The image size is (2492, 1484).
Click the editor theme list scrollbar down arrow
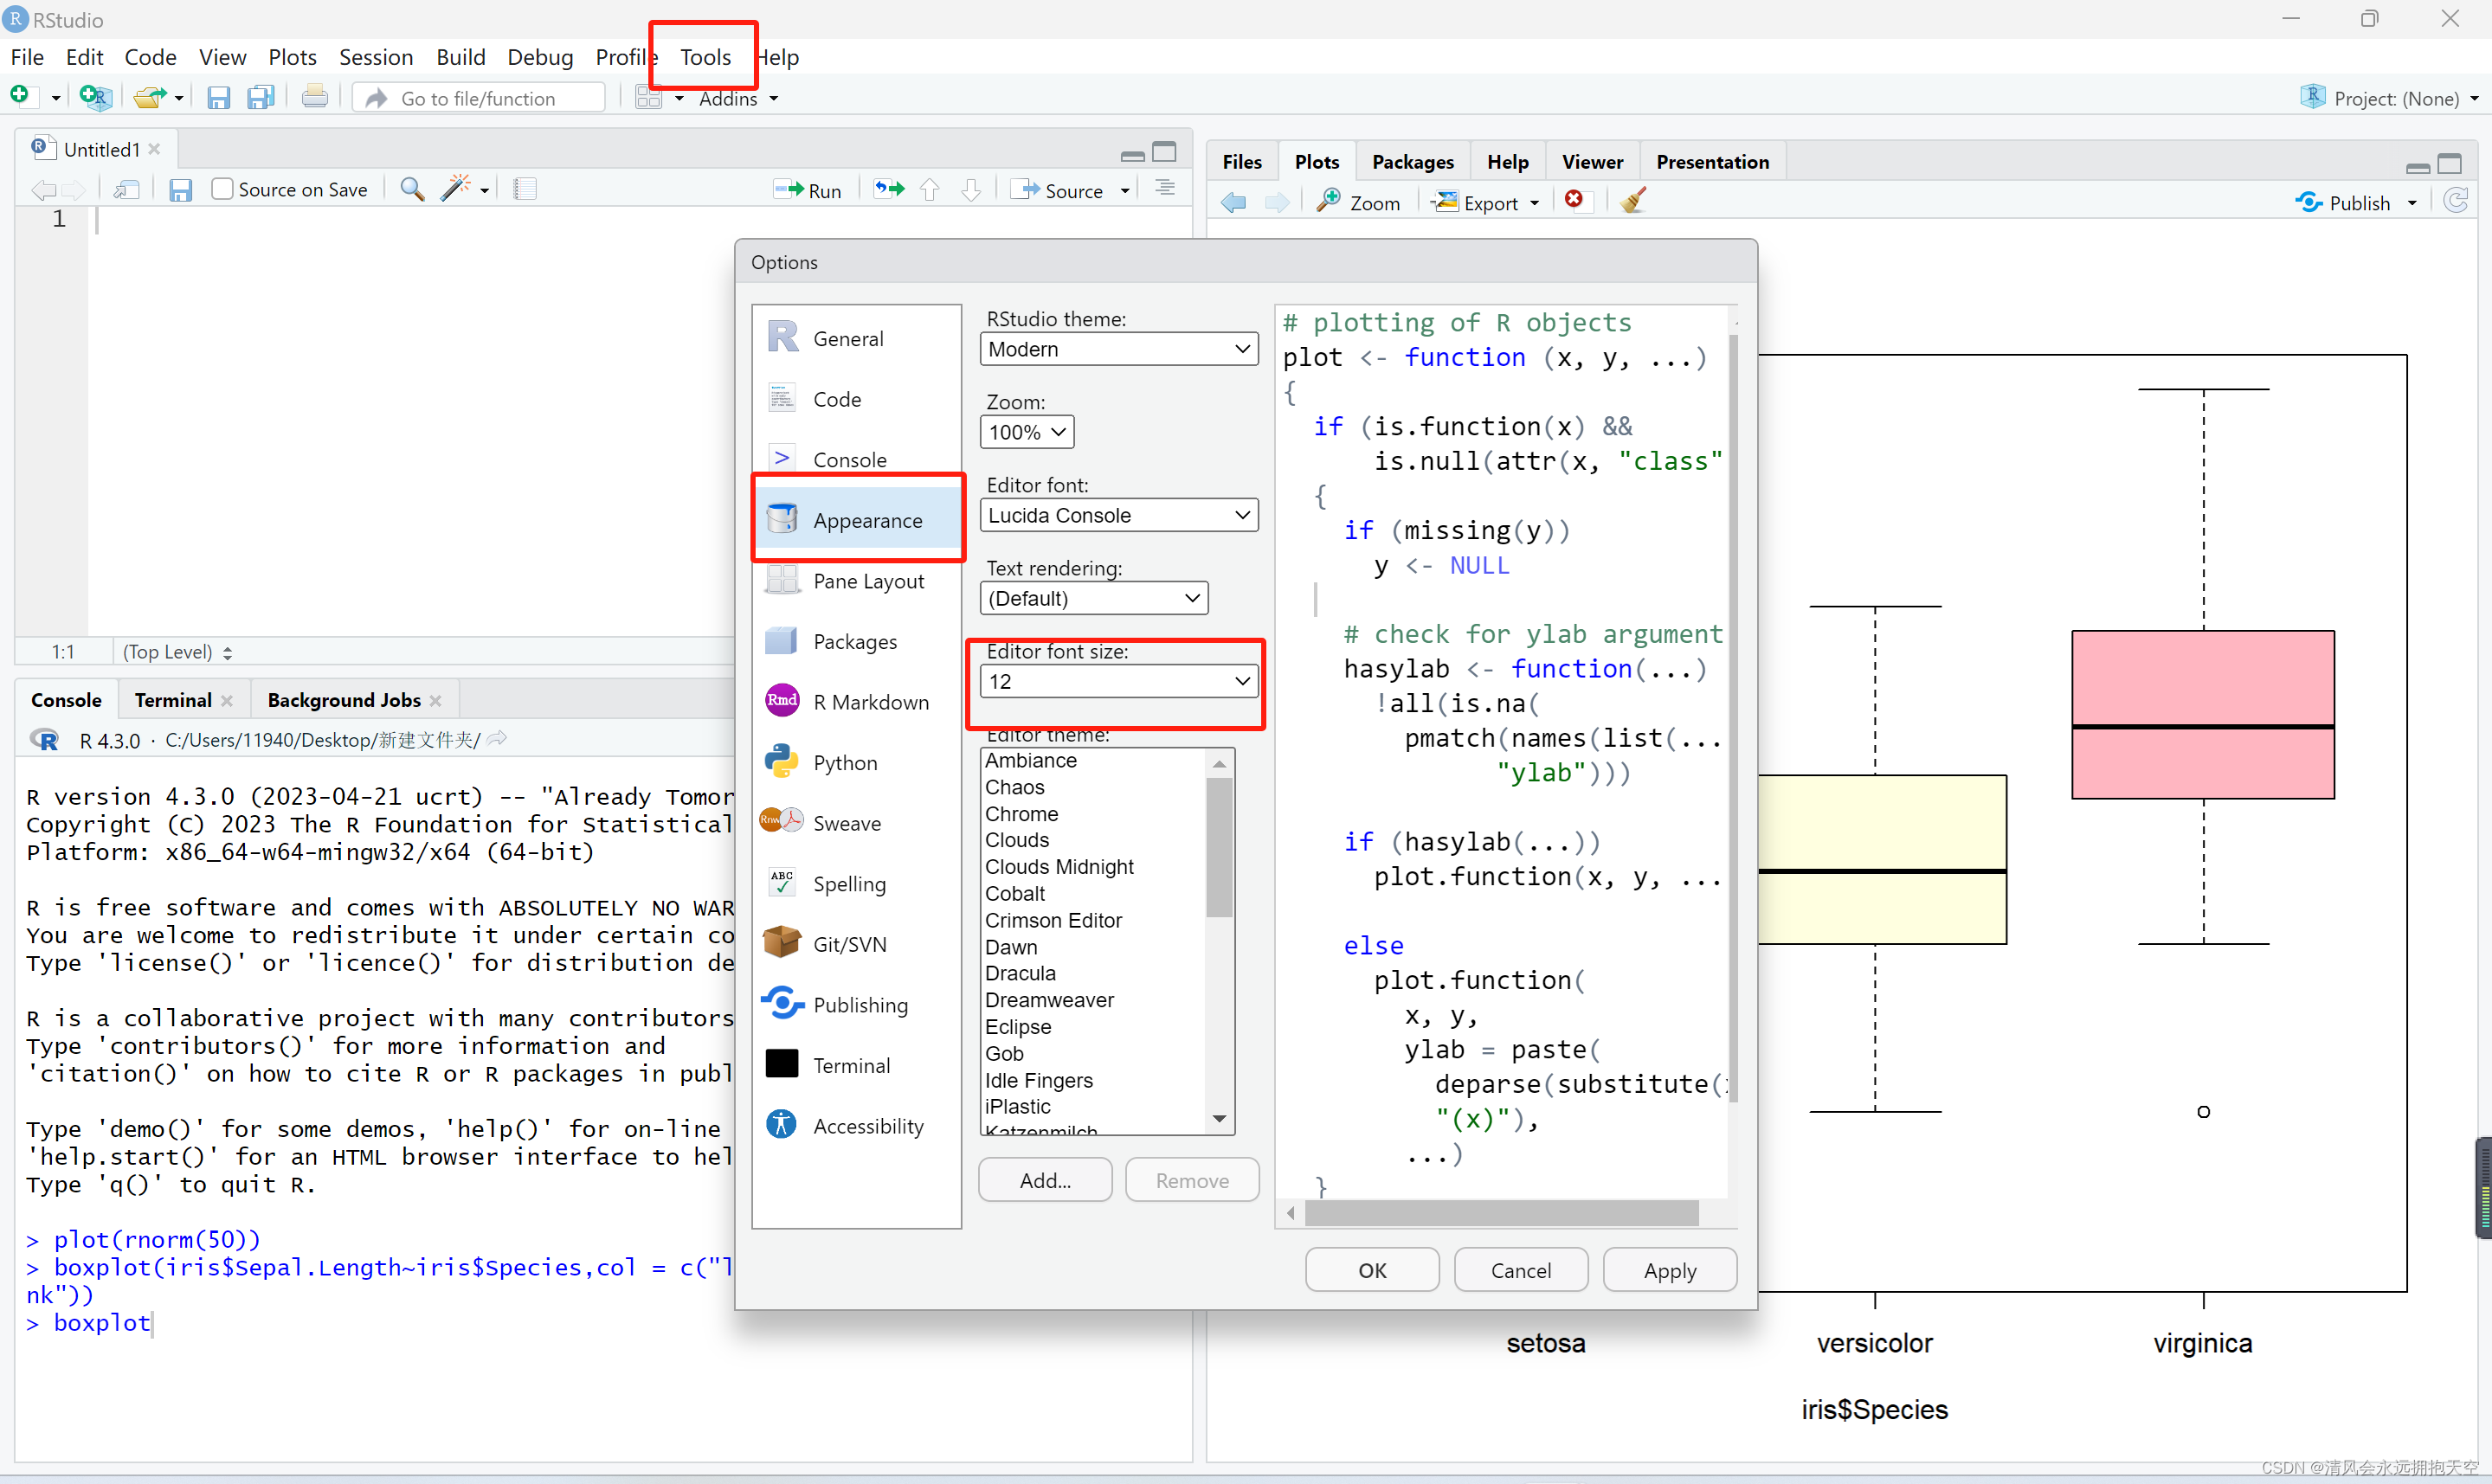click(x=1219, y=1118)
